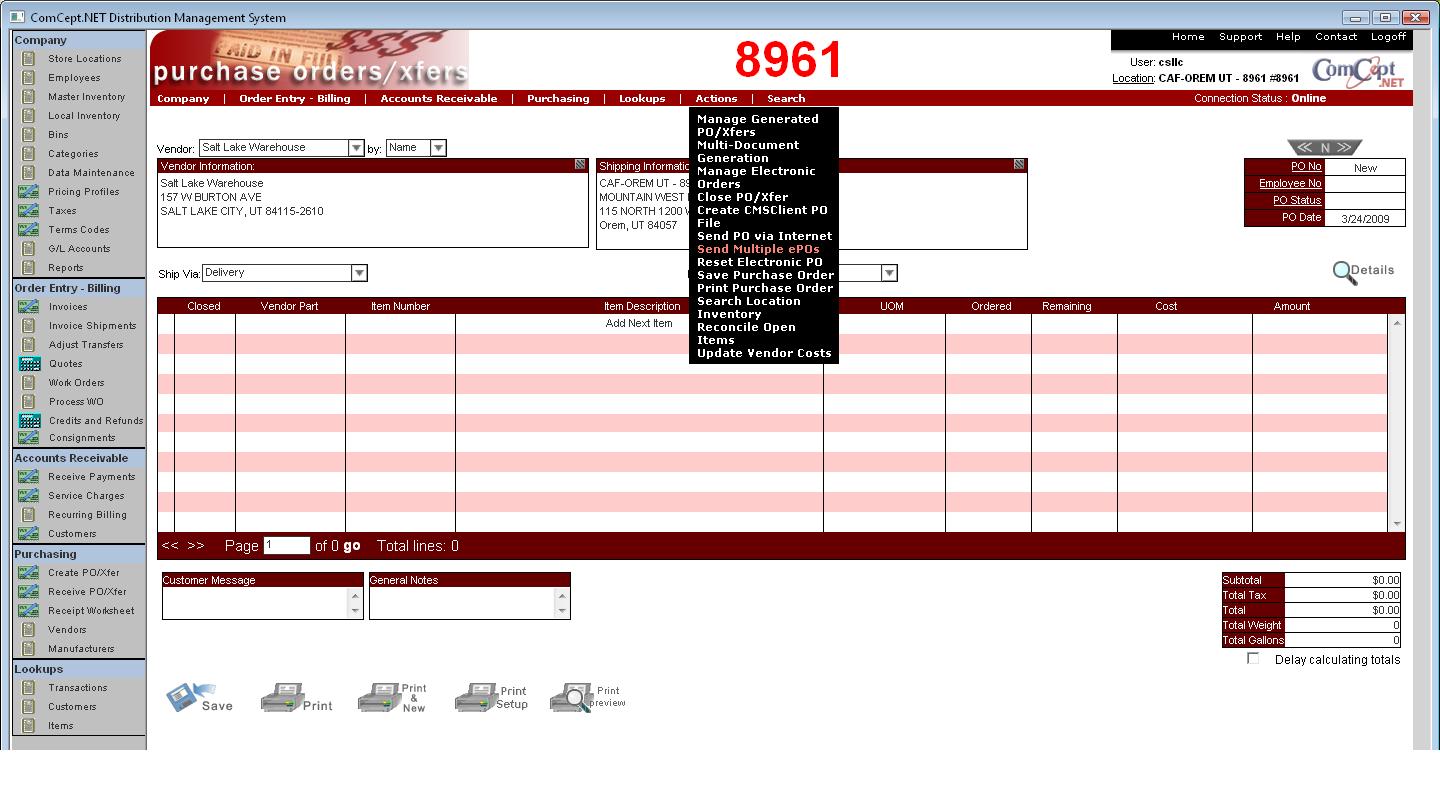Image resolution: width=1440 pixels, height=799 pixels.
Task: Expand the vendor 'by' Name dropdown
Action: pos(438,148)
